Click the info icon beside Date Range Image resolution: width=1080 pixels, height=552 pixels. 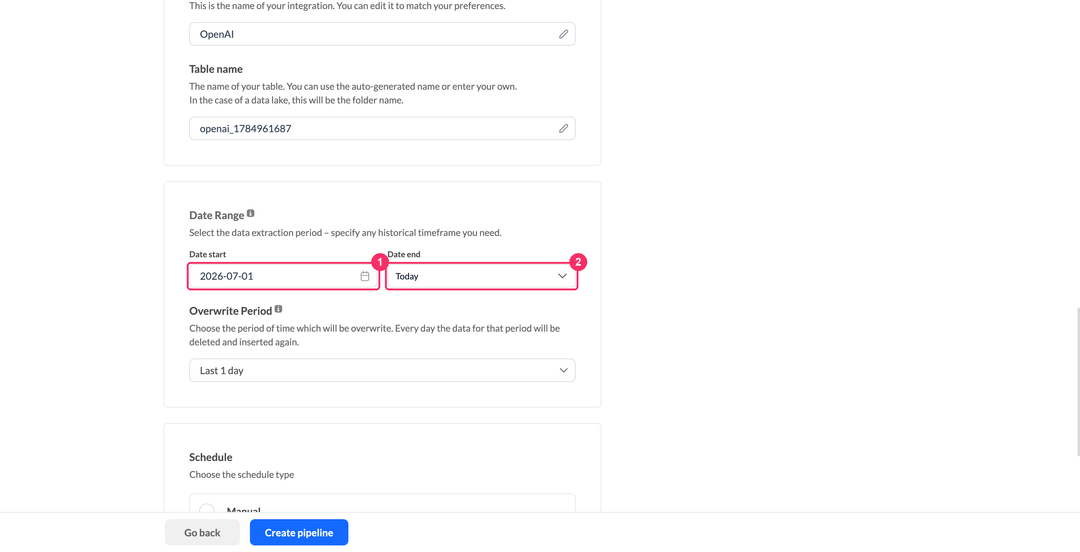pos(251,214)
